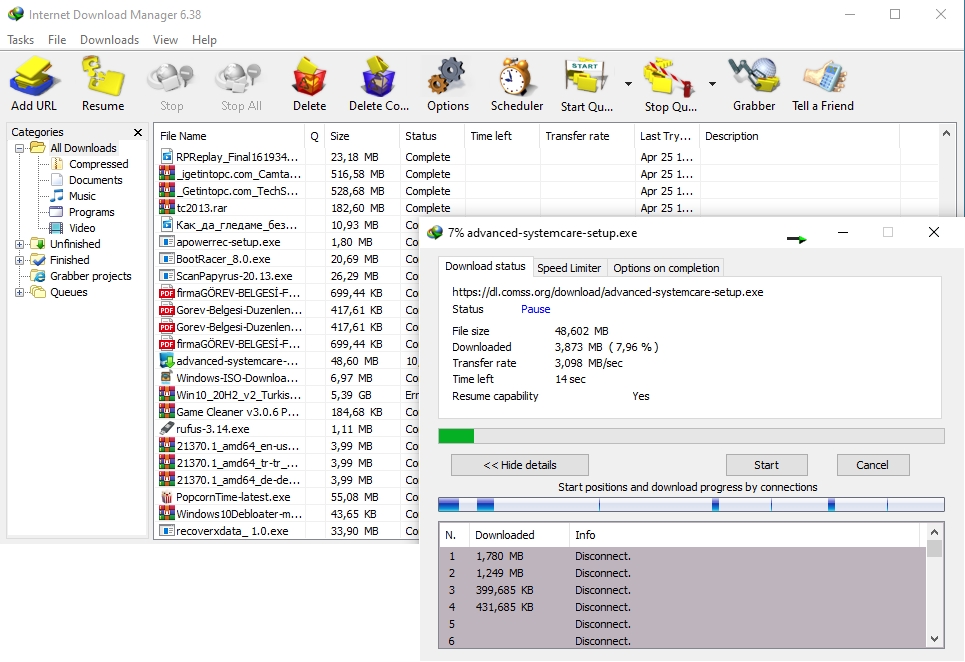Select the Compressed category
The width and height of the screenshot is (965, 662).
98,164
